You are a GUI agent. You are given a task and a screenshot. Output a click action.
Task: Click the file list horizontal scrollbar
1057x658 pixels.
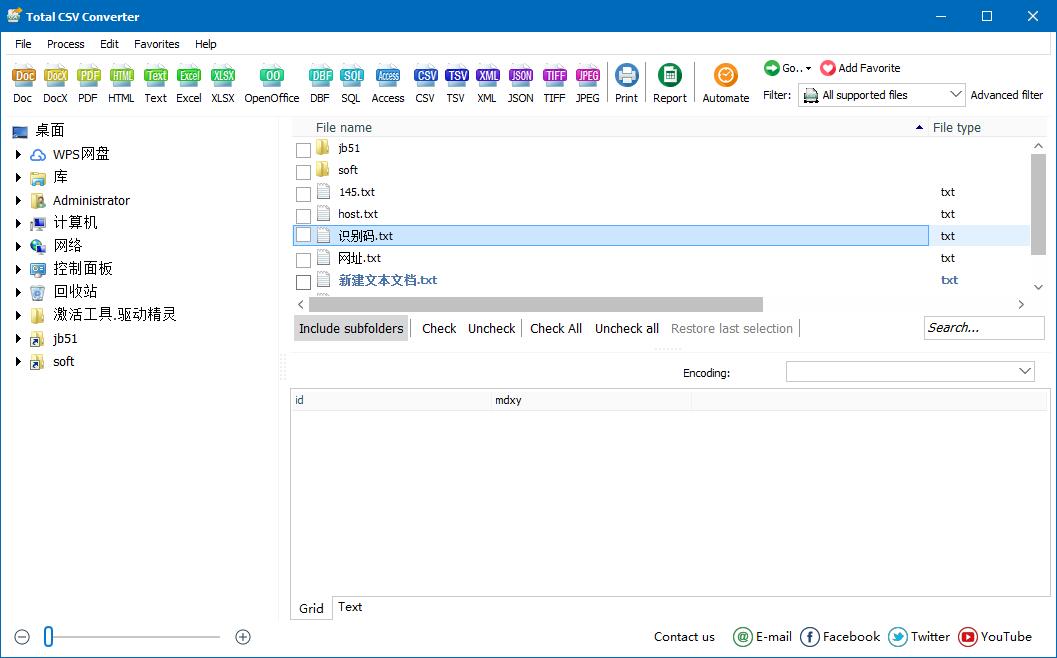pos(536,305)
